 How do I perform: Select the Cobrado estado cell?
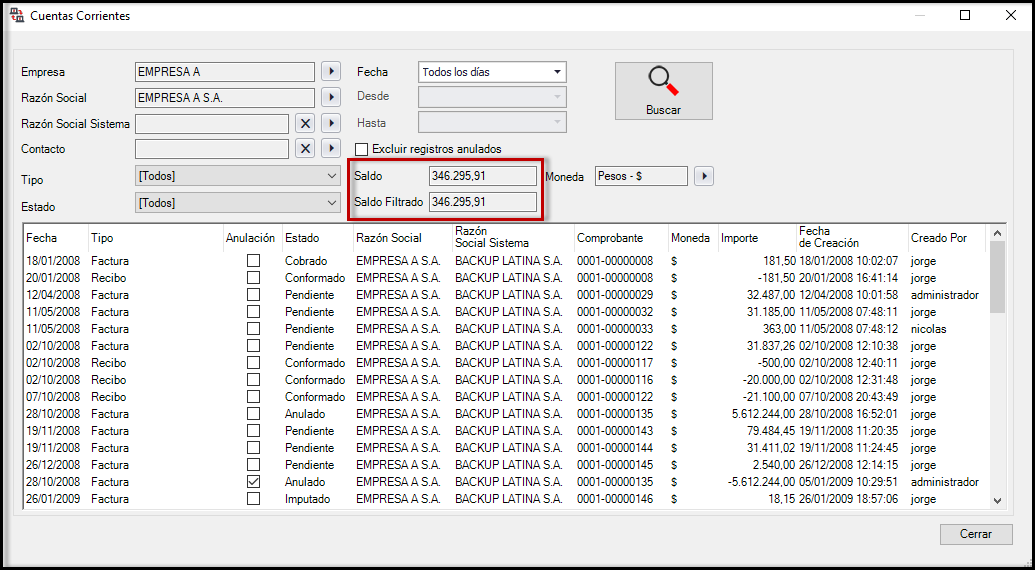[x=306, y=261]
